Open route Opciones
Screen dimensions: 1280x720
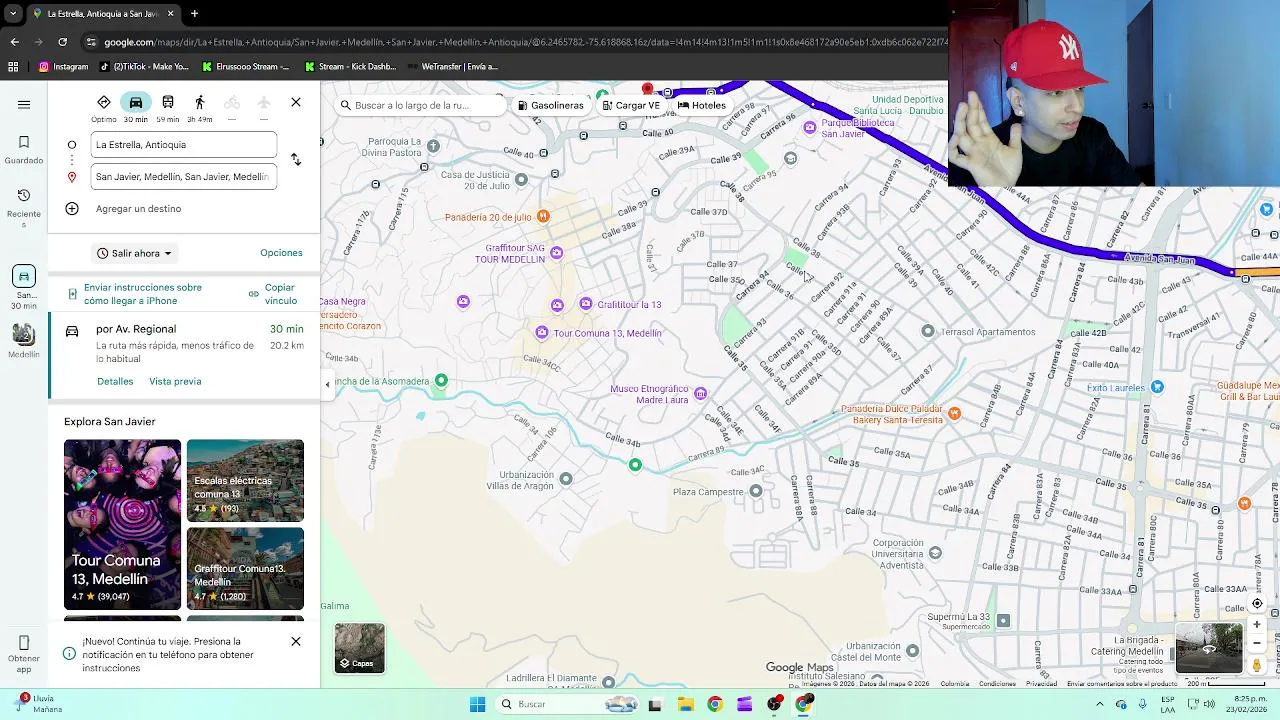click(x=281, y=253)
